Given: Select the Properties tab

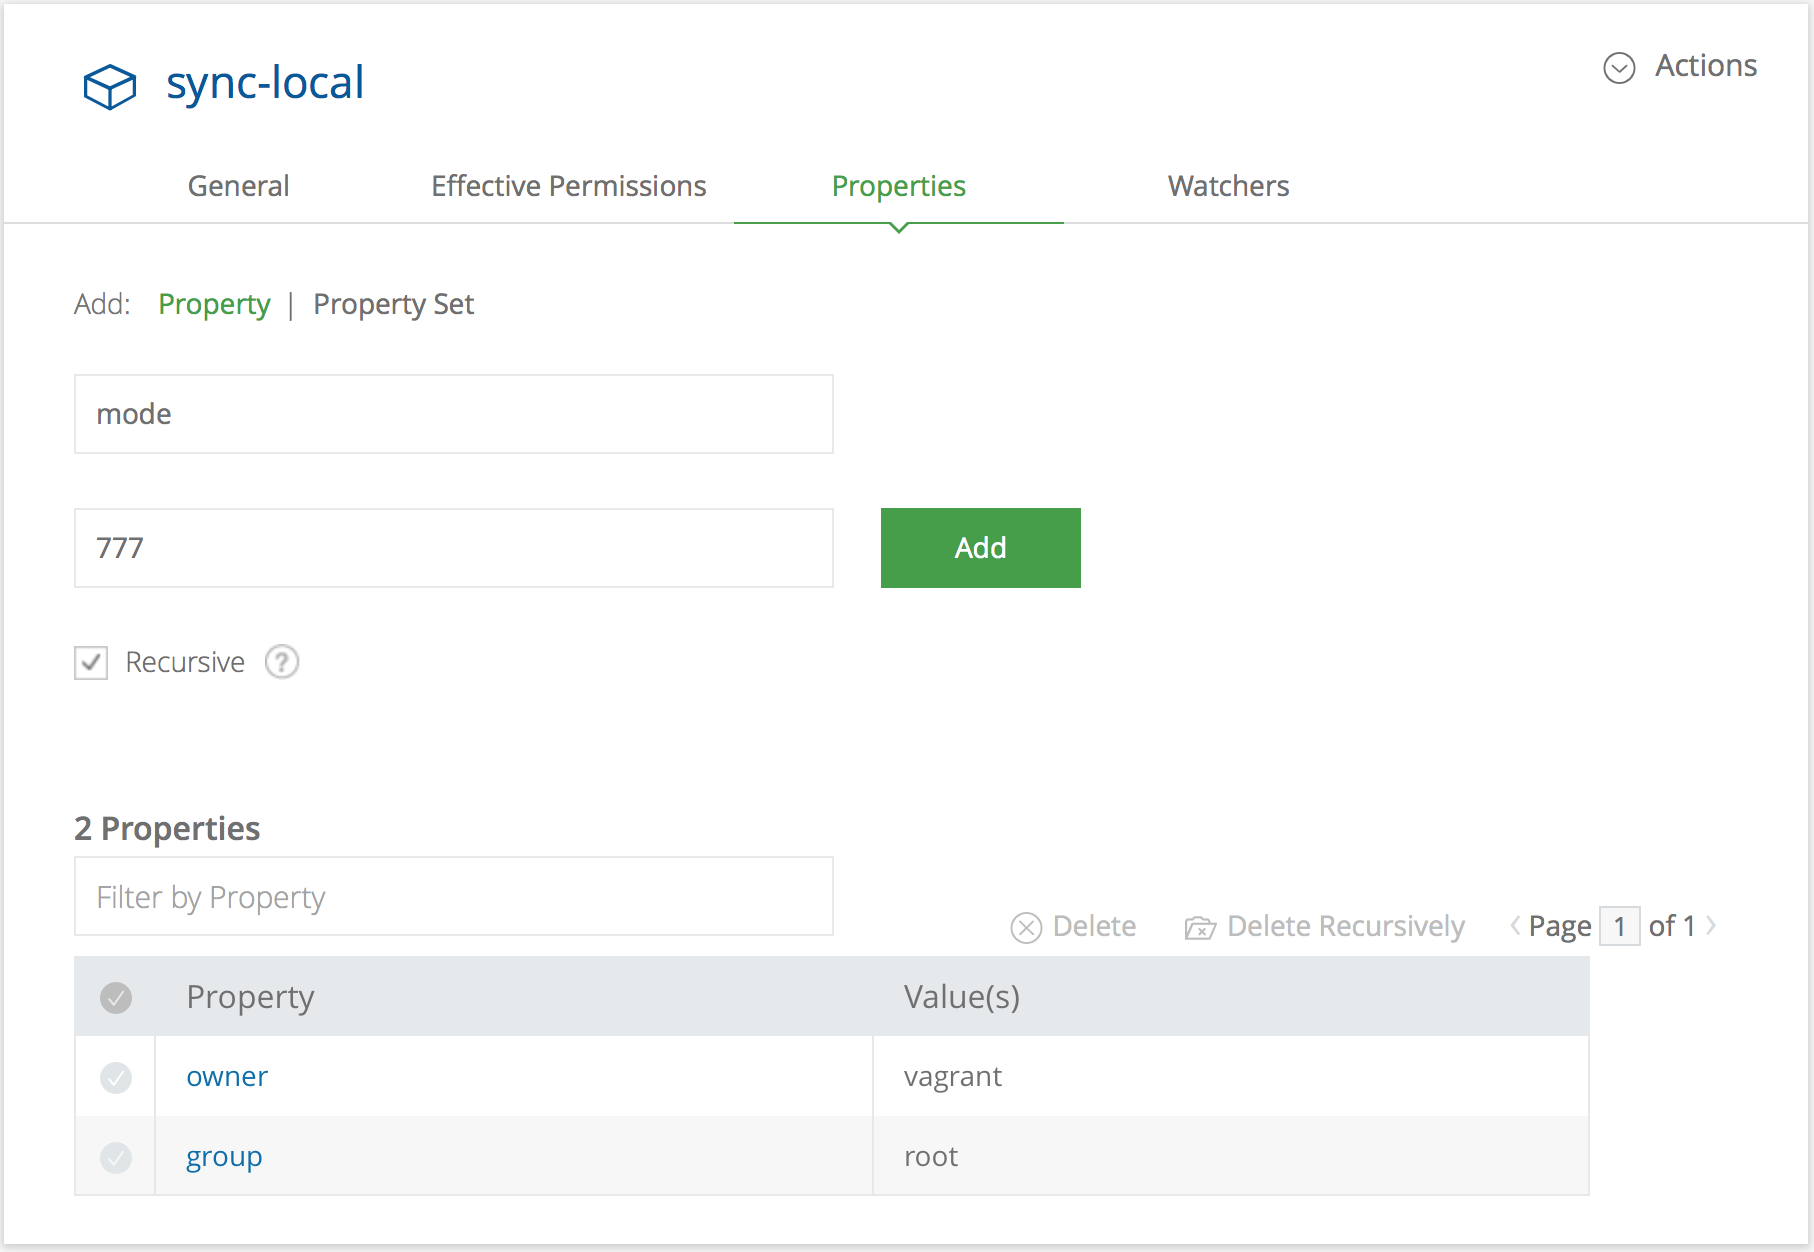Looking at the screenshot, I should click(x=899, y=186).
